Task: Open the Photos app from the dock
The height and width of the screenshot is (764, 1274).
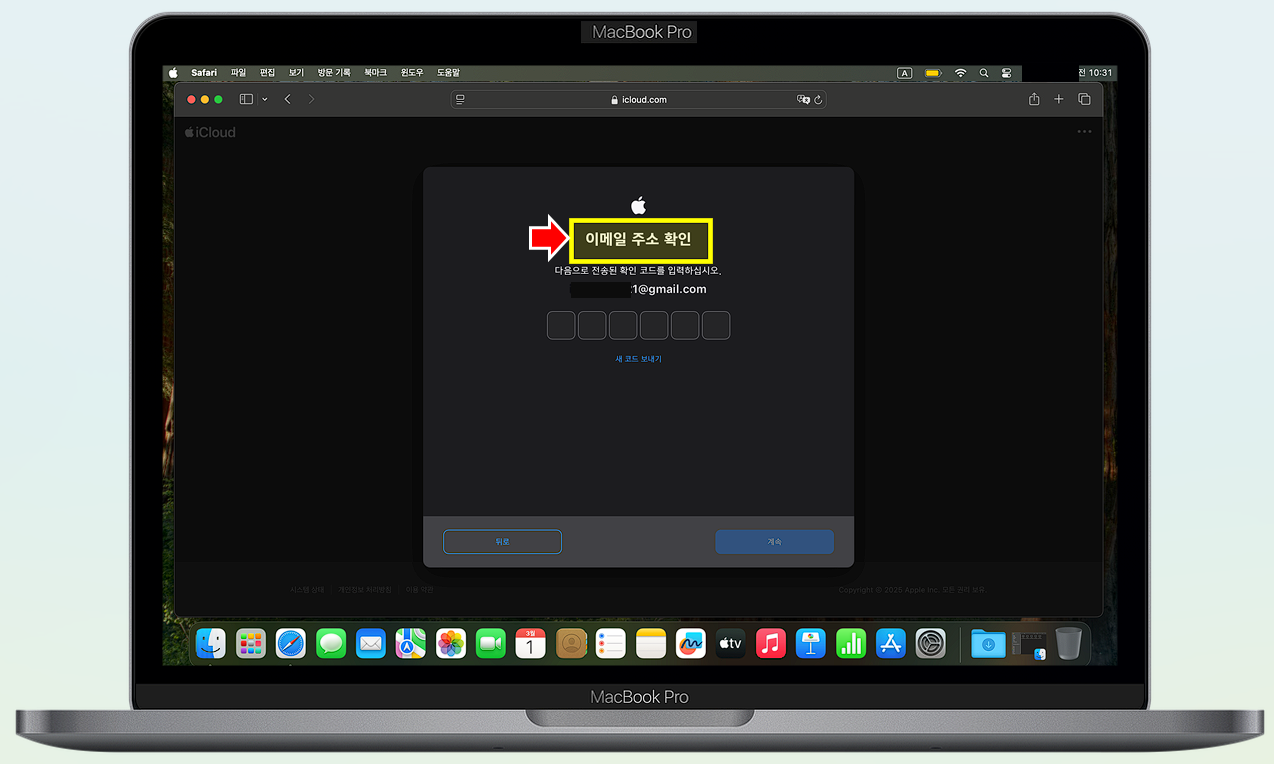Action: click(451, 643)
